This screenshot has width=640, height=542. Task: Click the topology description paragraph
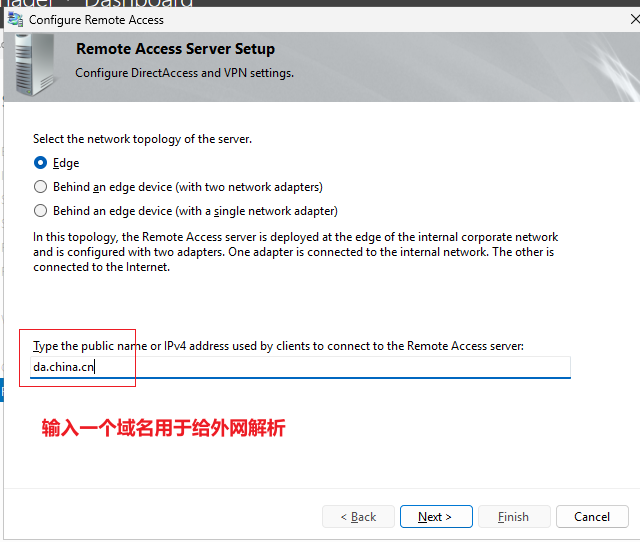[x=296, y=252]
